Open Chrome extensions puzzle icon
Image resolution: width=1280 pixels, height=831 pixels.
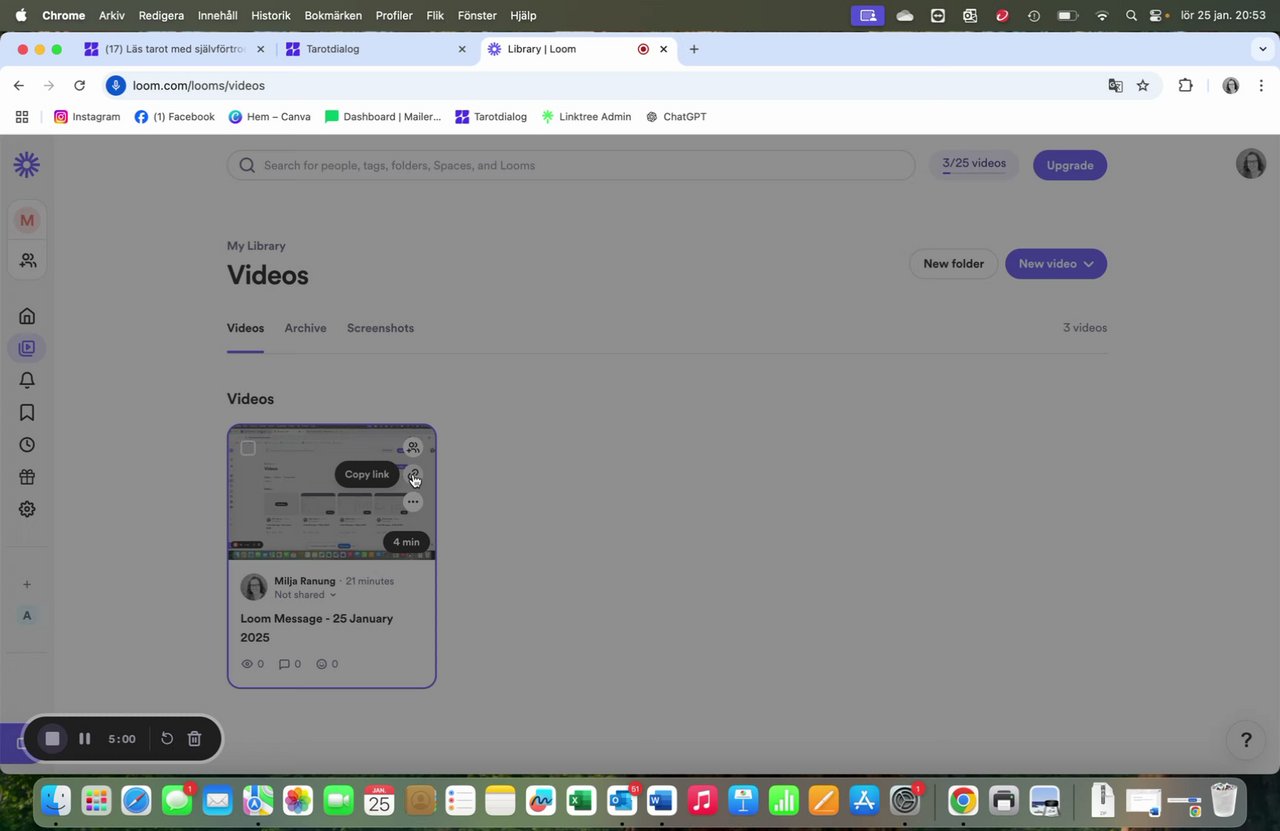[1186, 85]
